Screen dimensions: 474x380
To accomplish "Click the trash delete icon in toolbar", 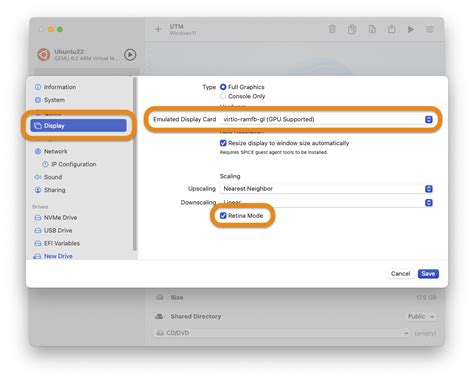I will [x=332, y=29].
